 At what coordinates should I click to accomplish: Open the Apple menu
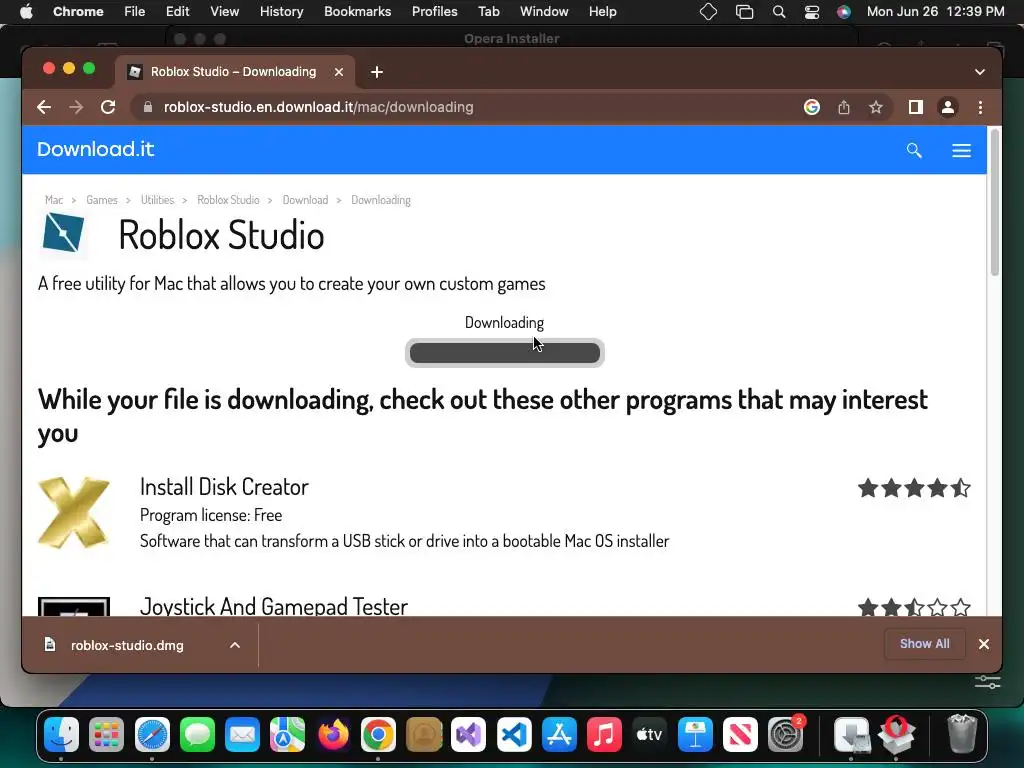[26, 12]
